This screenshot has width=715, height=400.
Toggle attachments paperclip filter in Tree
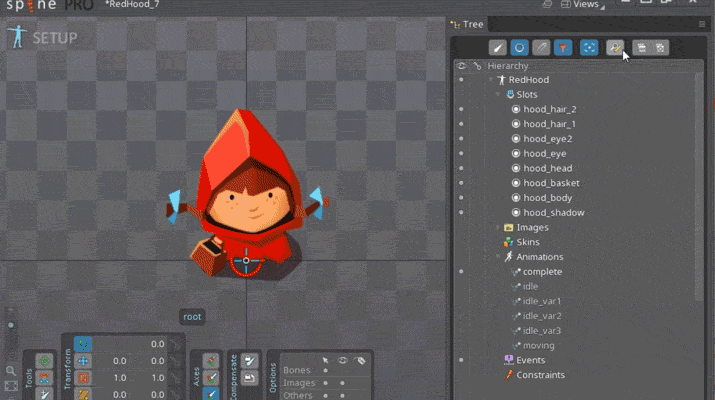click(541, 47)
